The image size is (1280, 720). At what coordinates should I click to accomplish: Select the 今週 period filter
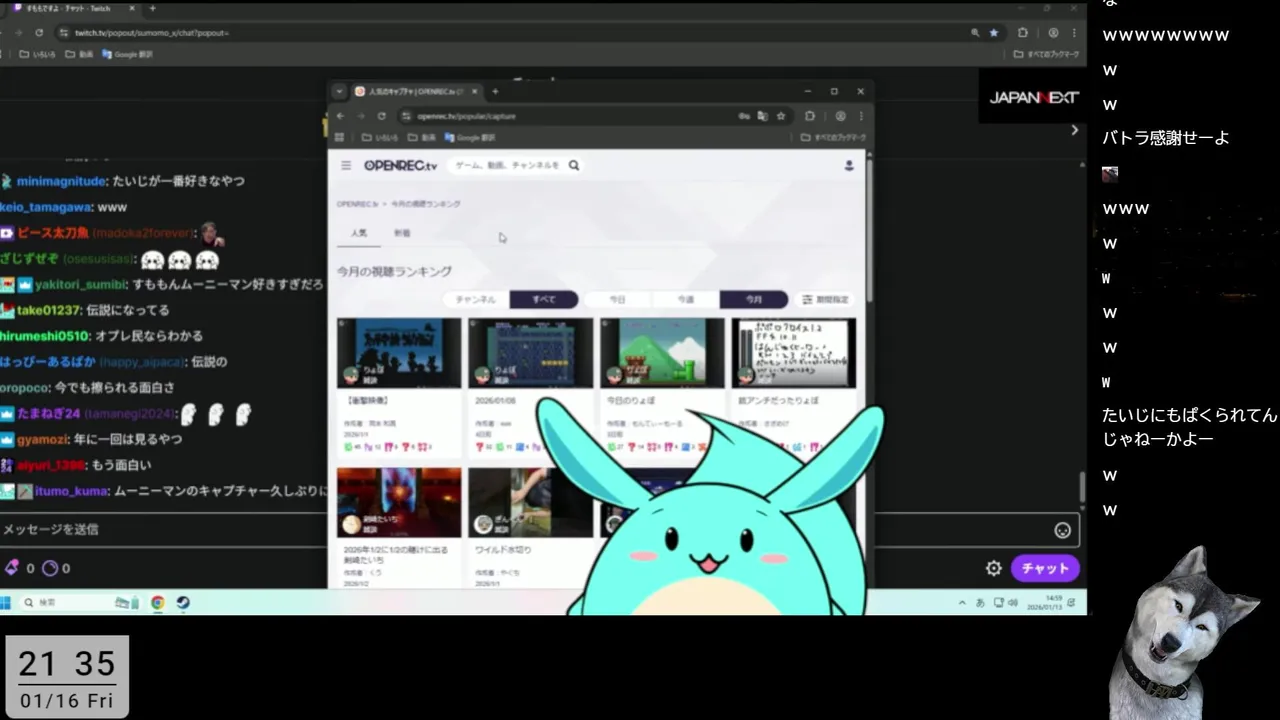685,299
